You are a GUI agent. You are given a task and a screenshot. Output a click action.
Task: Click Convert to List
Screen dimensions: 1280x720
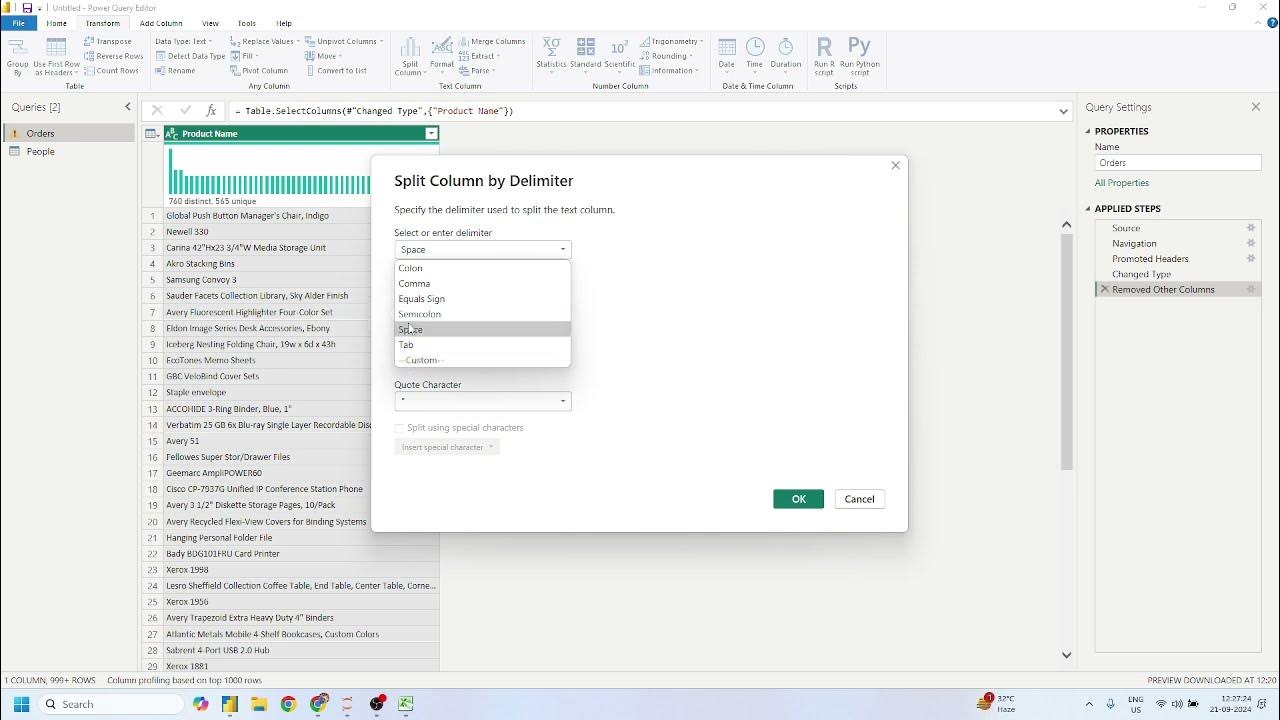pyautogui.click(x=336, y=71)
